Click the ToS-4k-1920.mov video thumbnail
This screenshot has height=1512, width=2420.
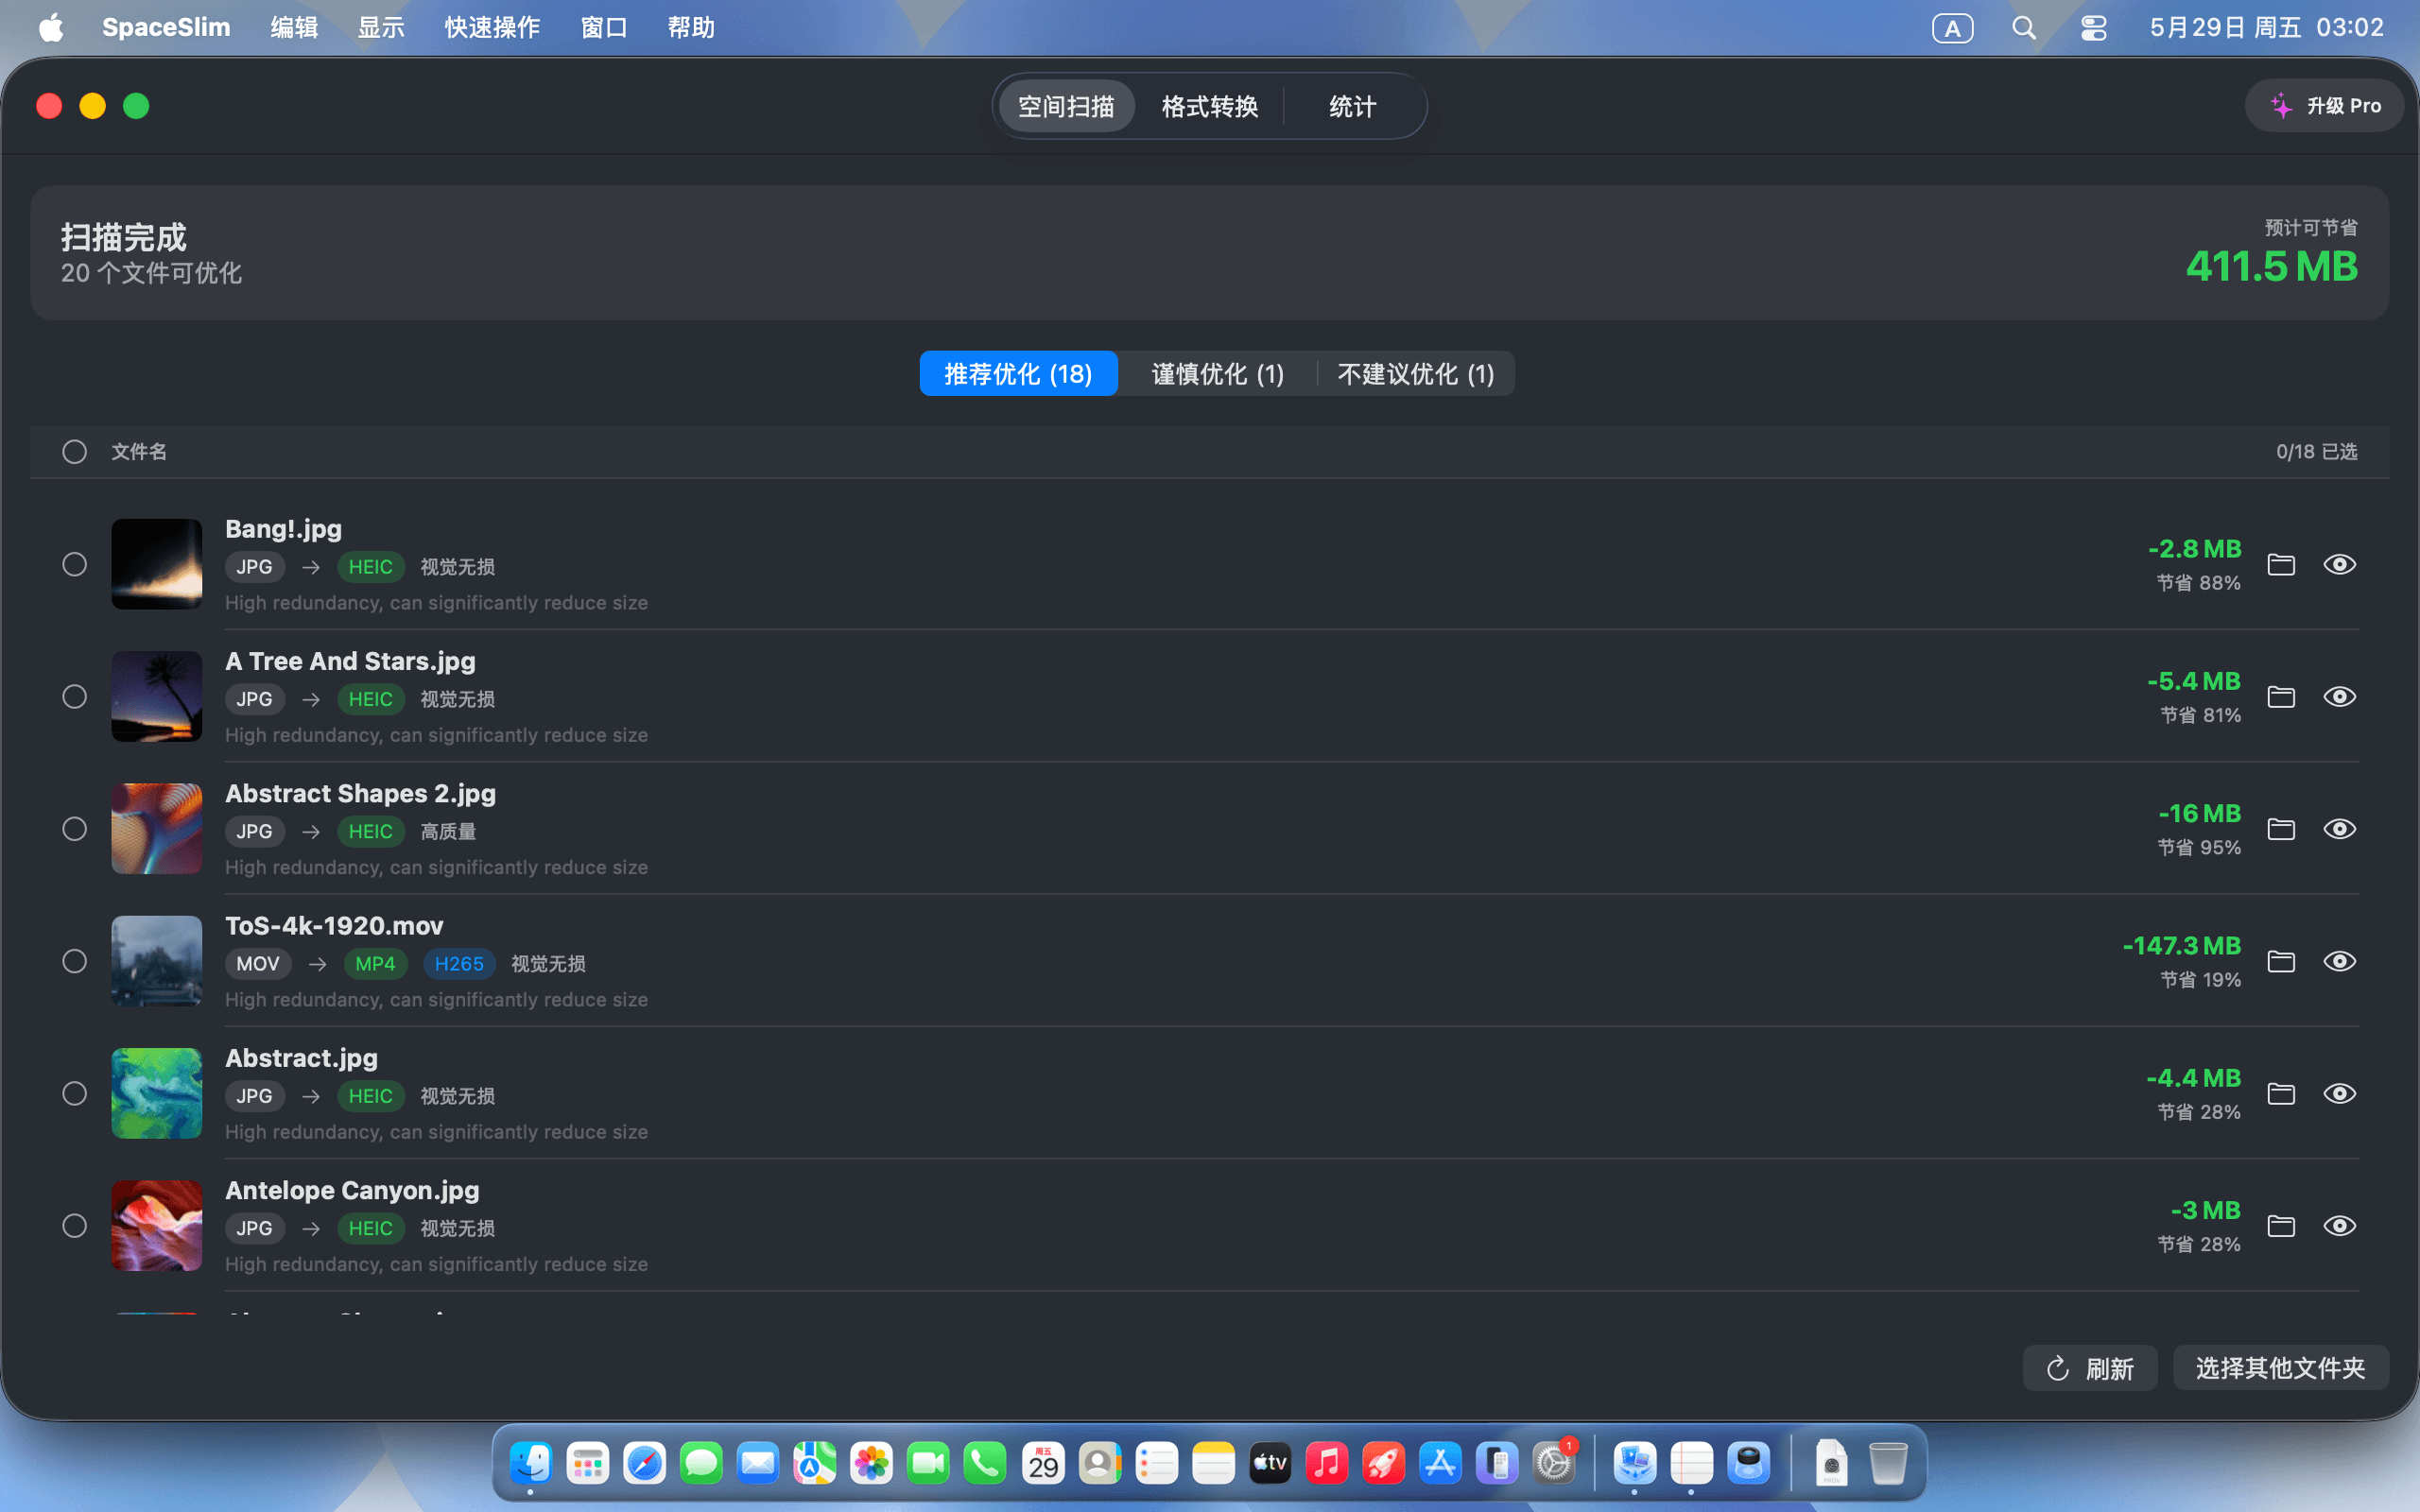coord(157,961)
